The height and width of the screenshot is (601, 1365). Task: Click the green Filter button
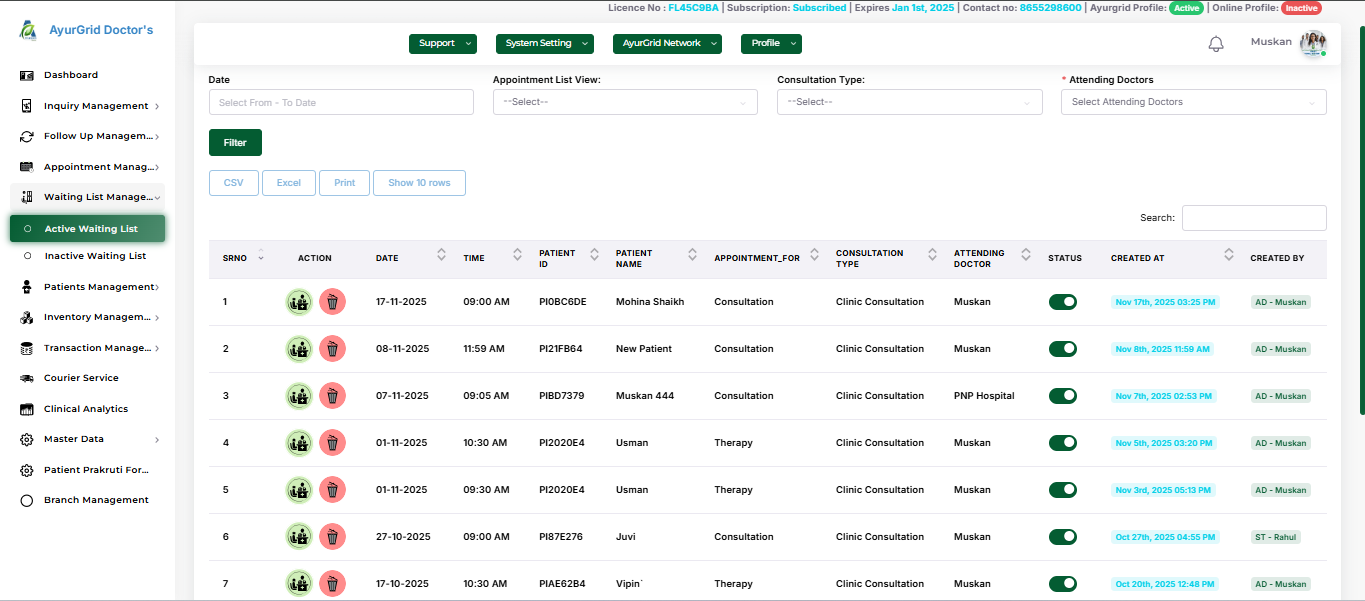click(235, 143)
